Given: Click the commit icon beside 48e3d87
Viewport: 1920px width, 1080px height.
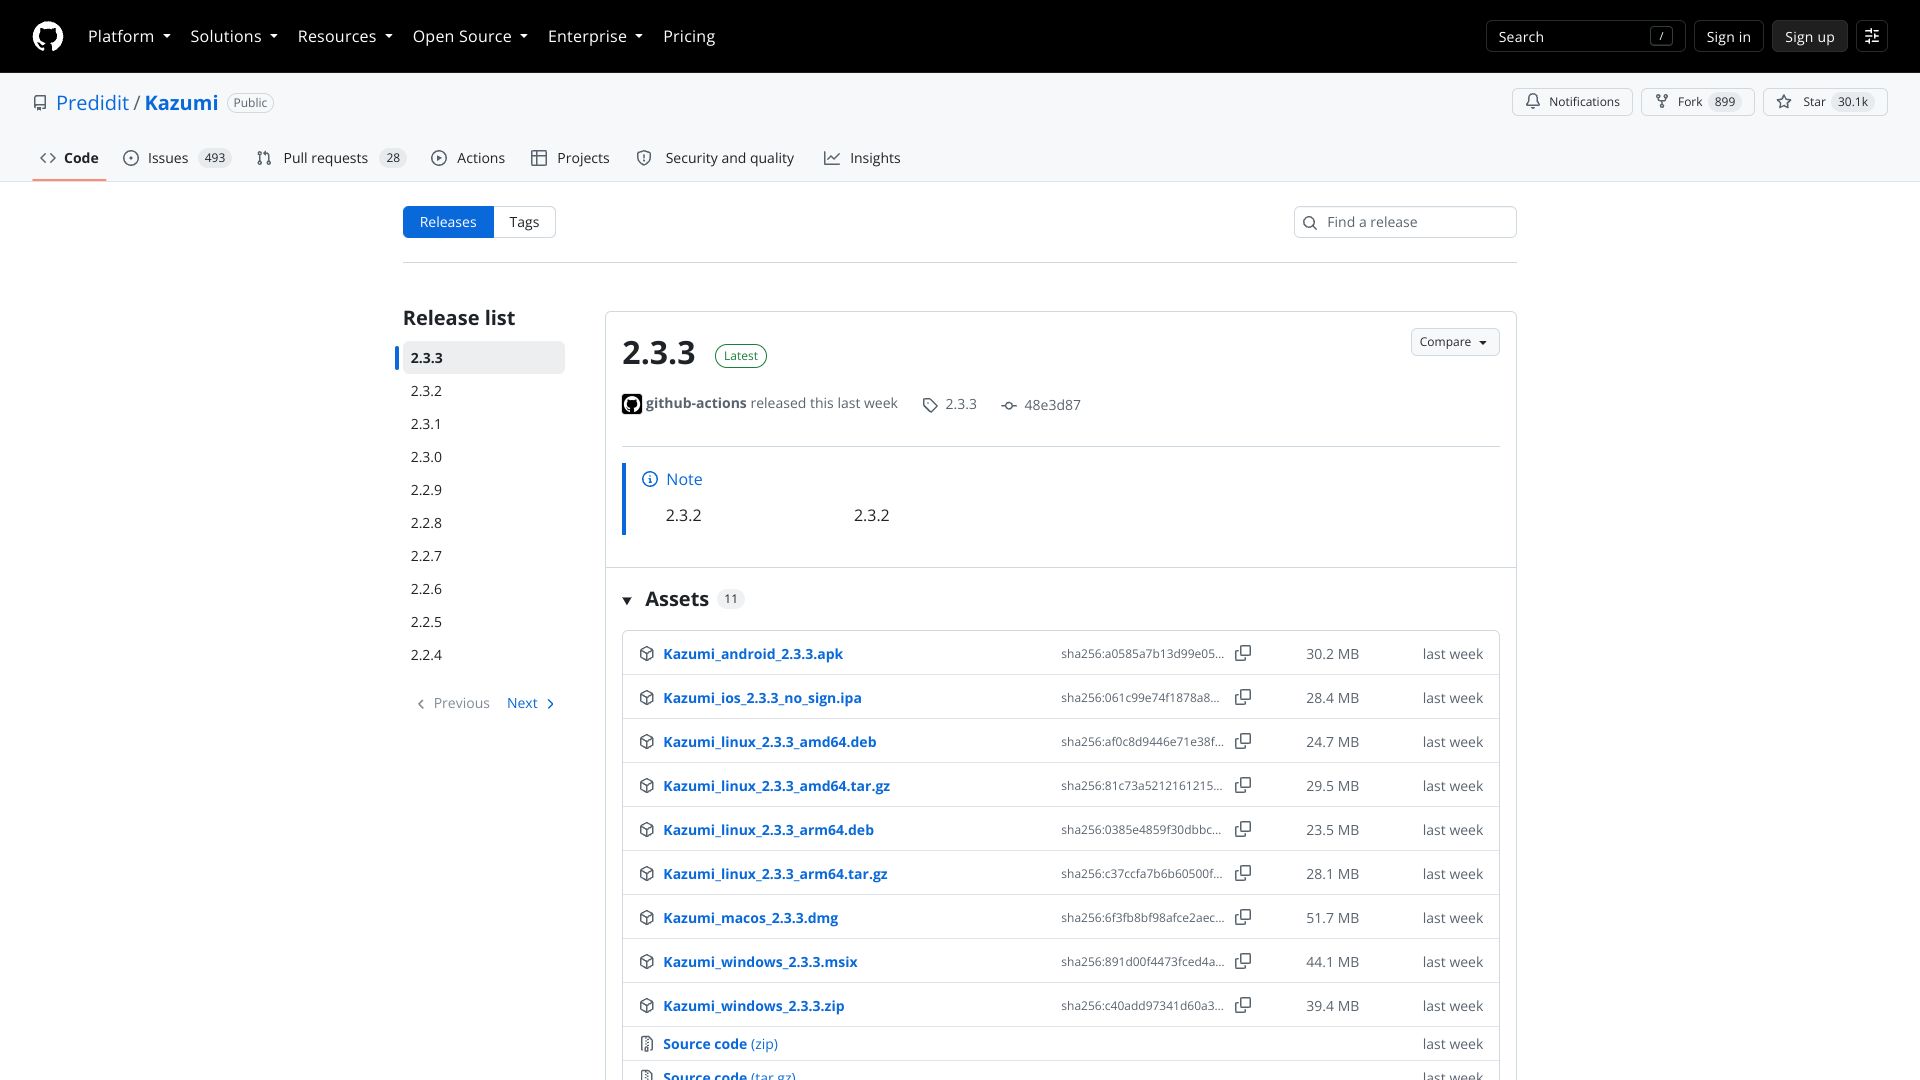Looking at the screenshot, I should [1009, 405].
